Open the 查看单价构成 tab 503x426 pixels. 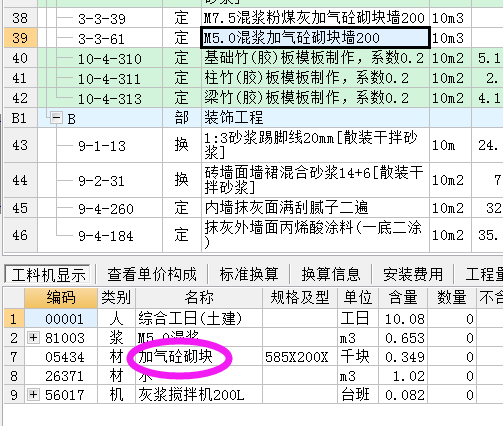click(x=152, y=275)
